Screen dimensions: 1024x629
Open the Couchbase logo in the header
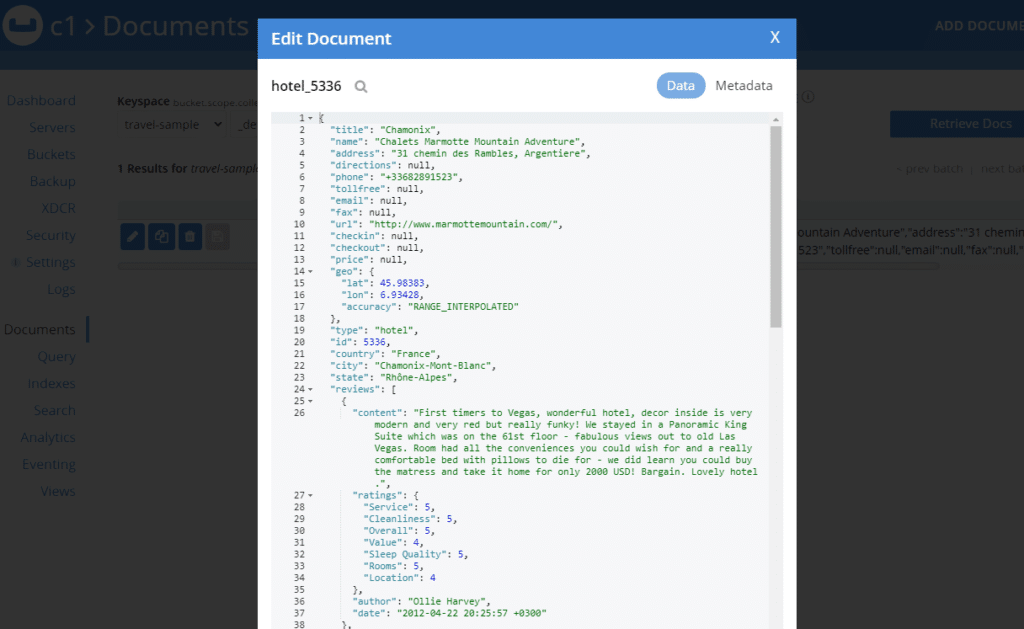(x=22, y=25)
